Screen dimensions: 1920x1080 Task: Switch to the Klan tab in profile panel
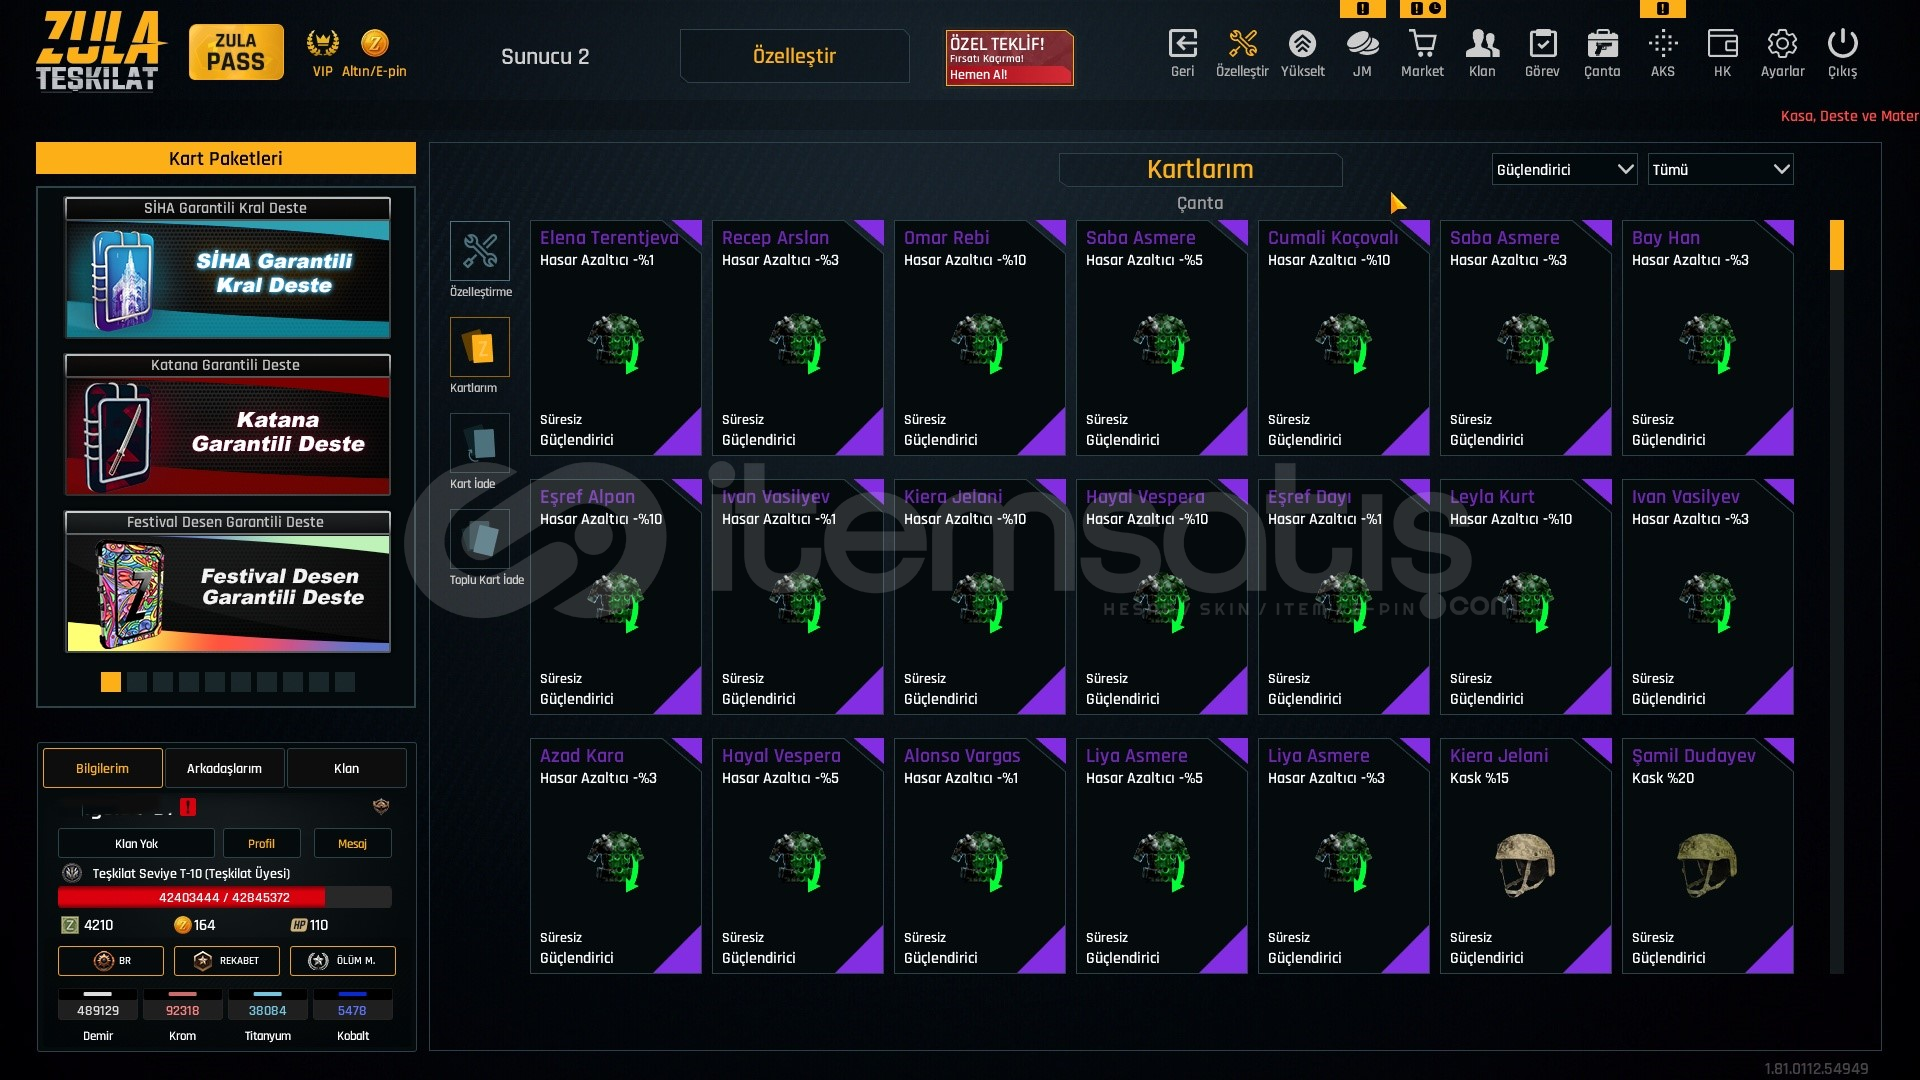click(x=346, y=768)
